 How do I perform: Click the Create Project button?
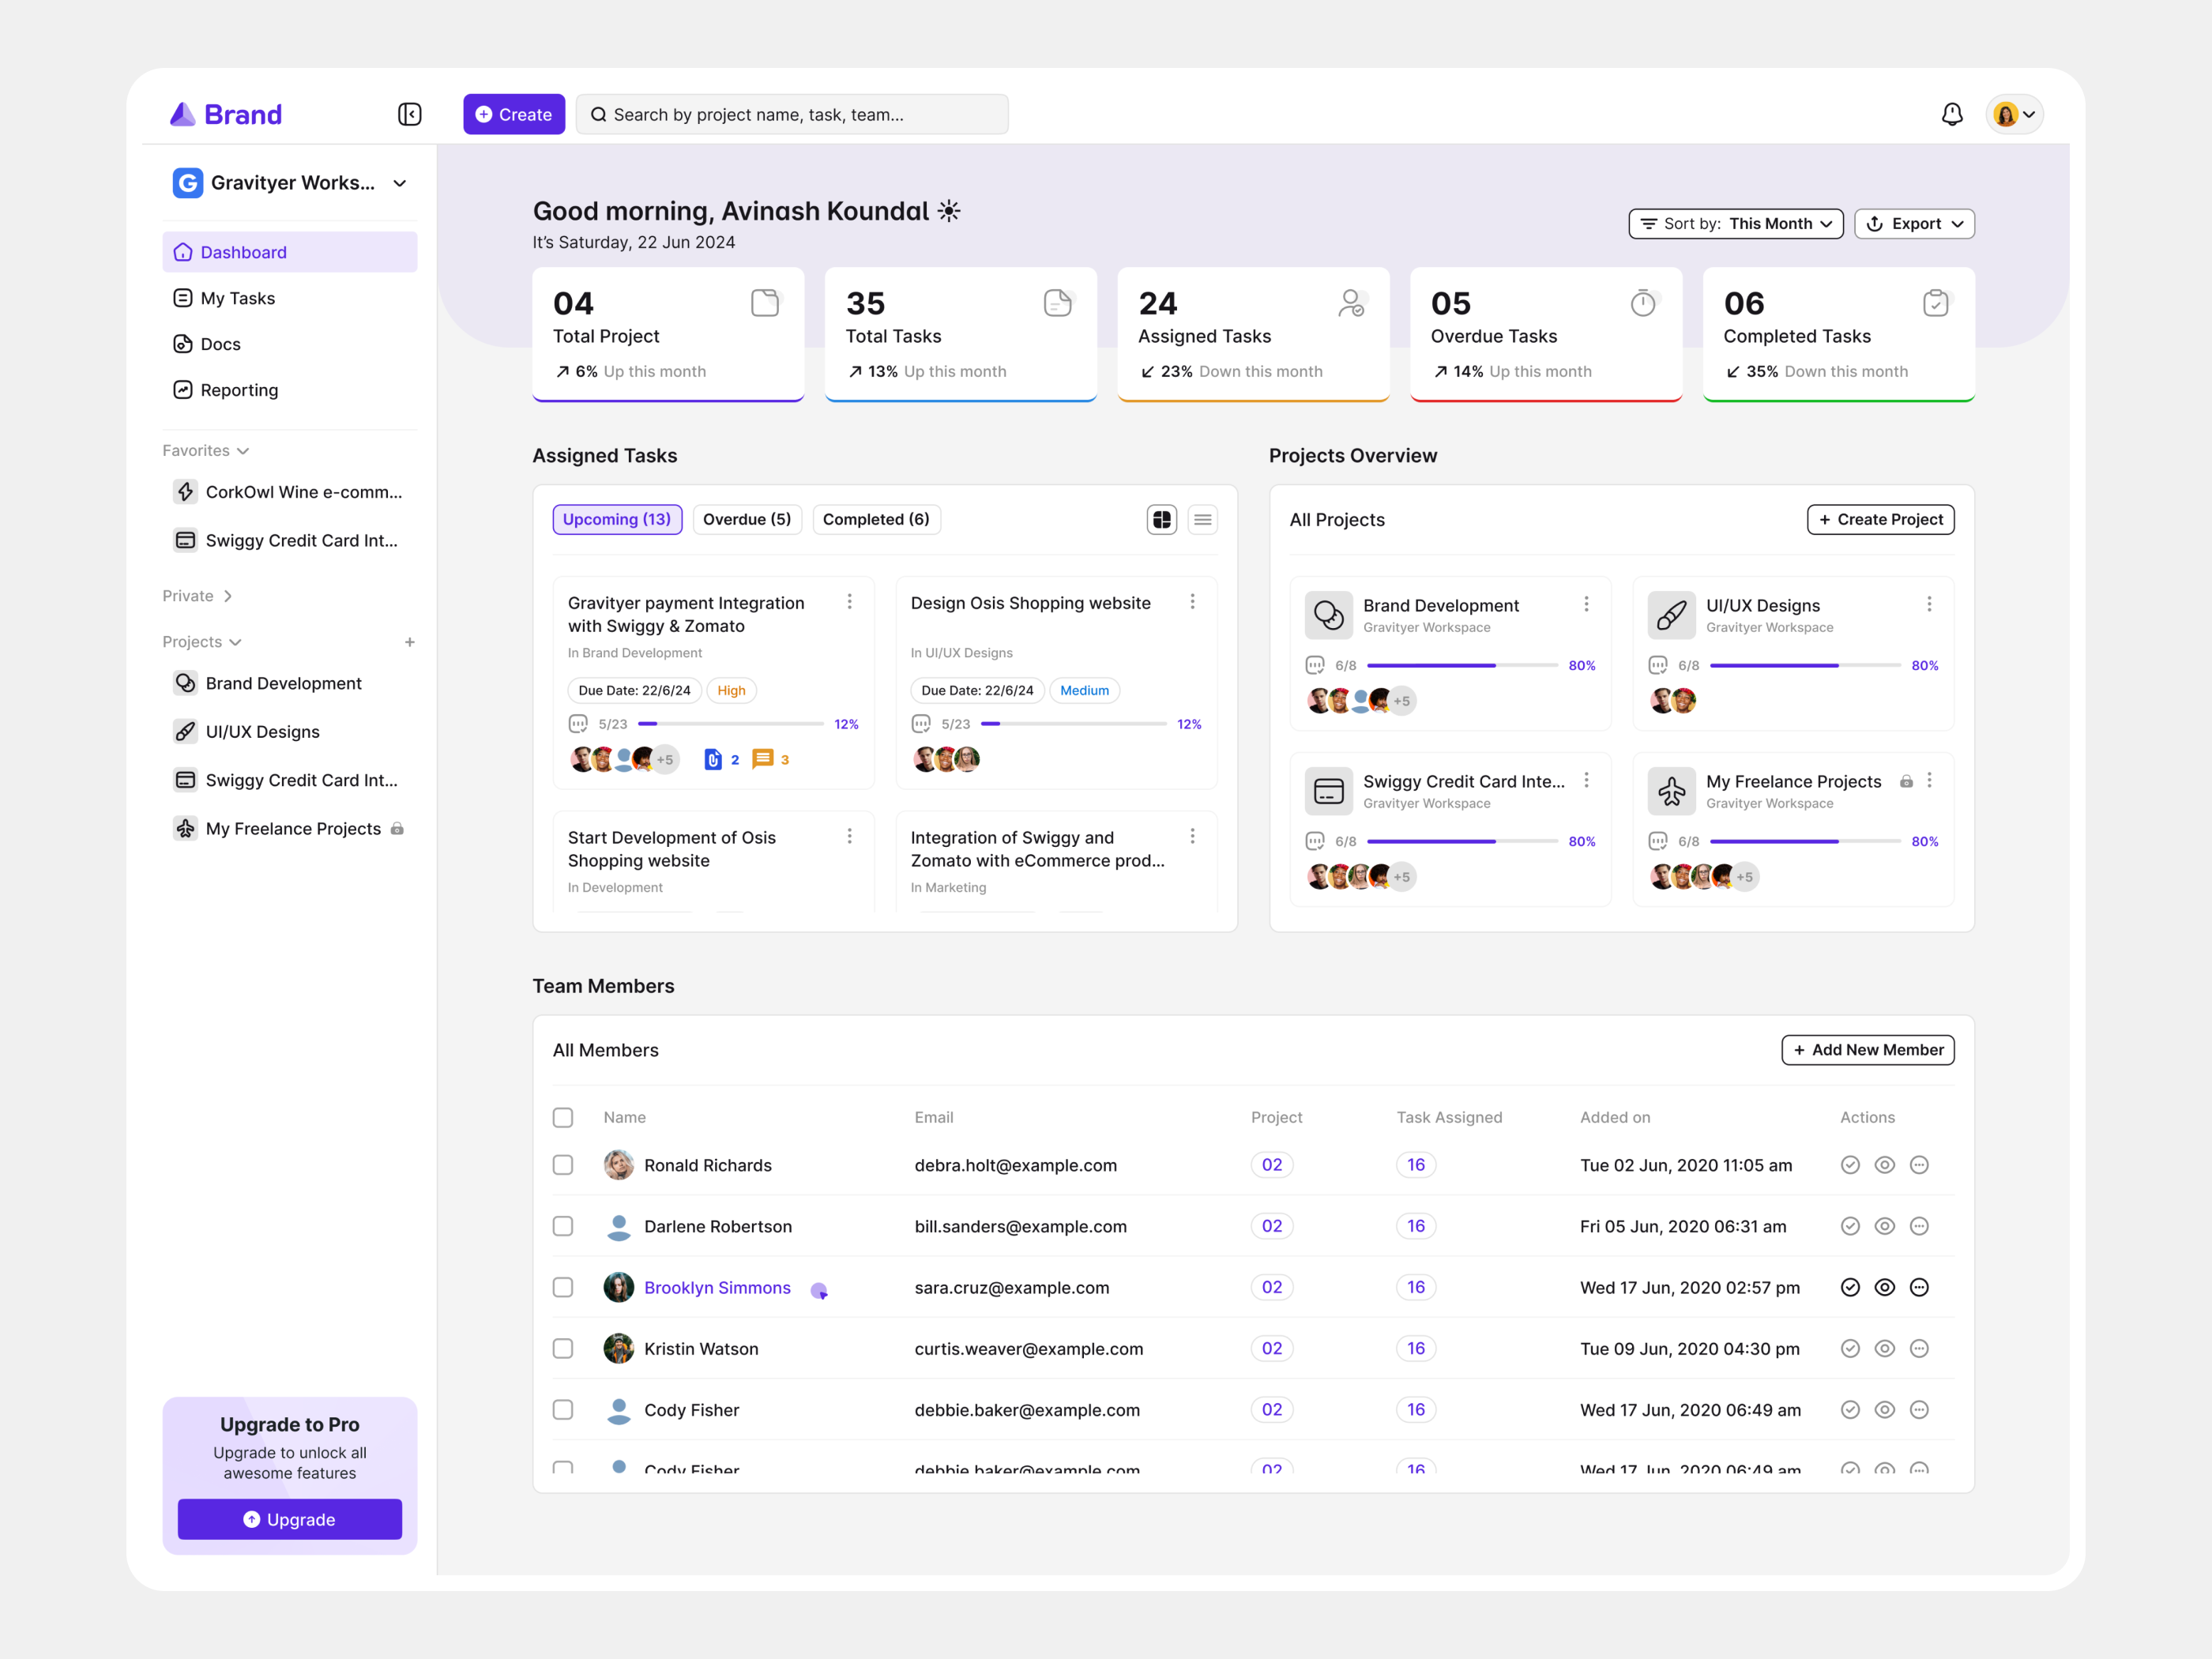pyautogui.click(x=1880, y=519)
